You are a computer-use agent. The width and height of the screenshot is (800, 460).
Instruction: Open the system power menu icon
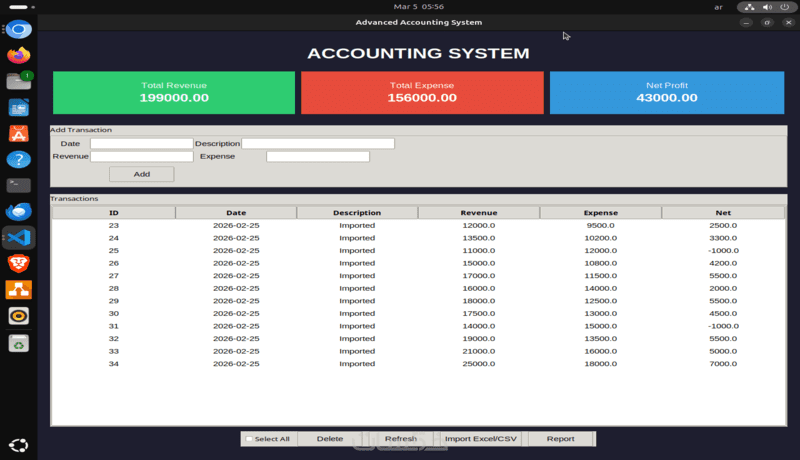pyautogui.click(x=784, y=7)
